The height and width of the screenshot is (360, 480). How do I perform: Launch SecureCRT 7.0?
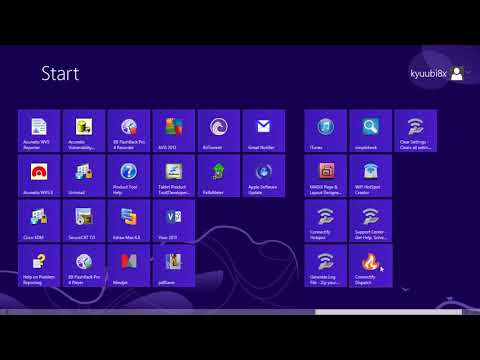coord(84,221)
